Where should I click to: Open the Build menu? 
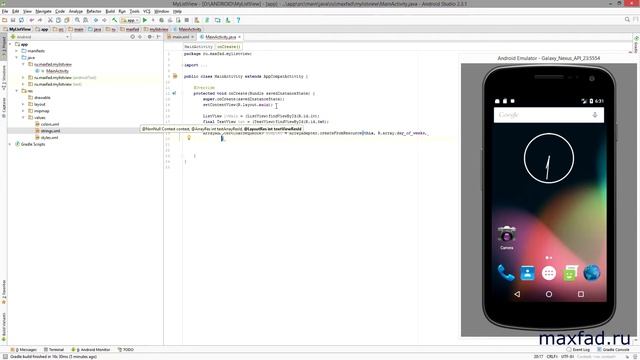110,11
